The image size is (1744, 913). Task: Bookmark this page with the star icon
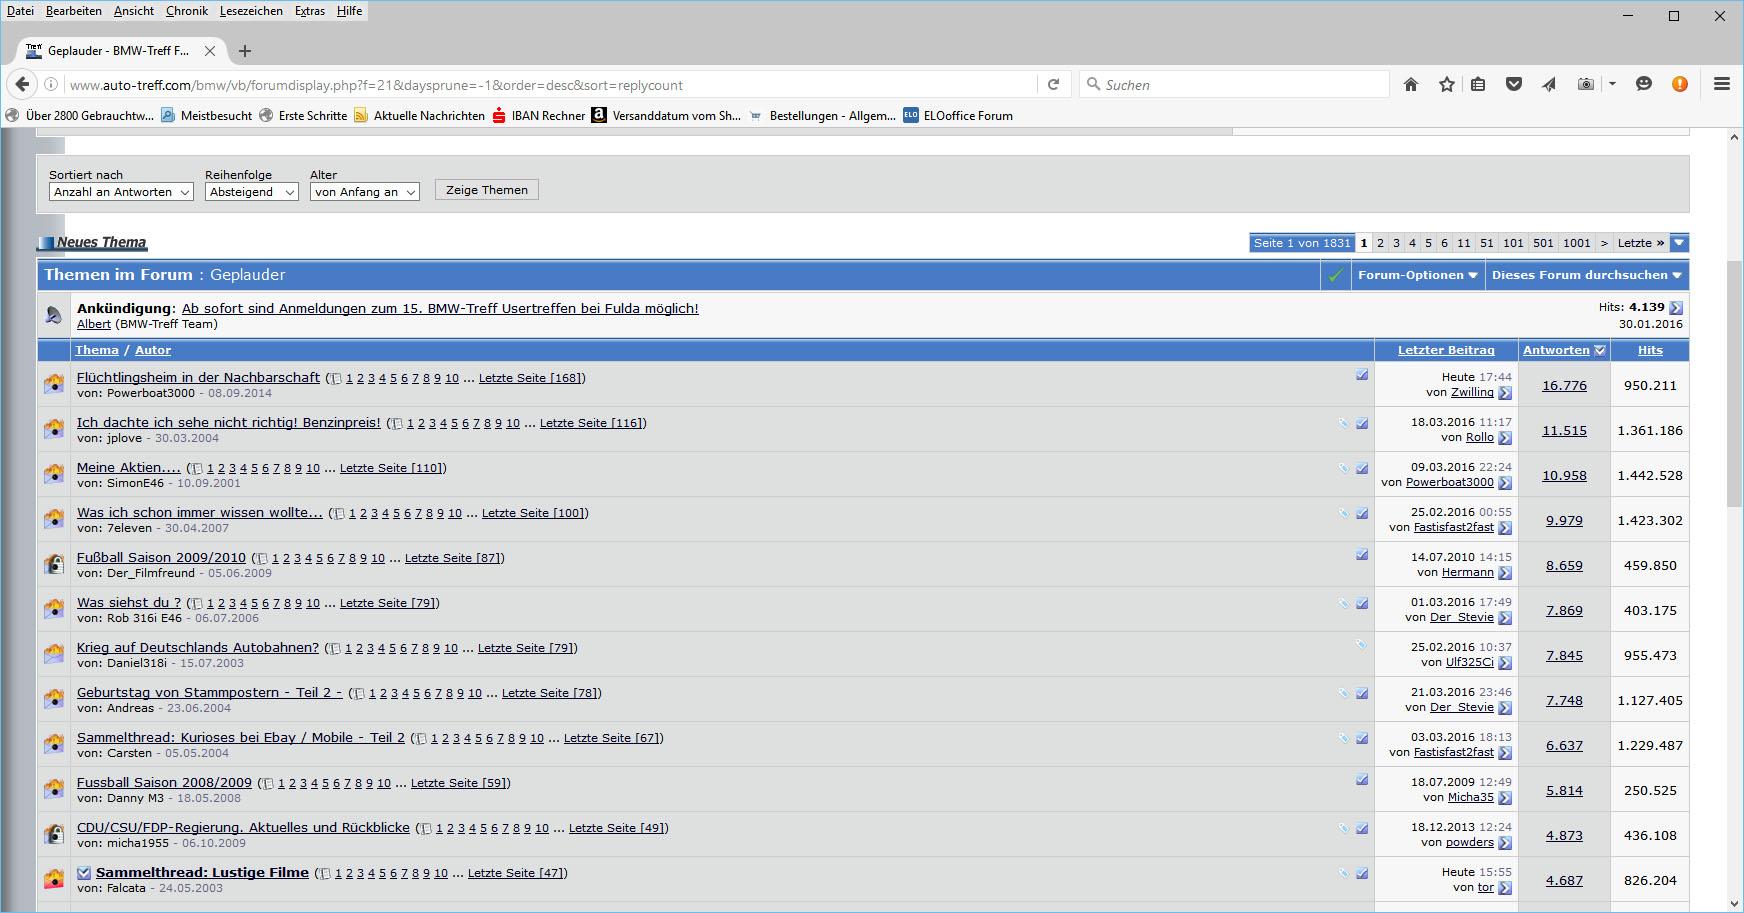pos(1446,85)
